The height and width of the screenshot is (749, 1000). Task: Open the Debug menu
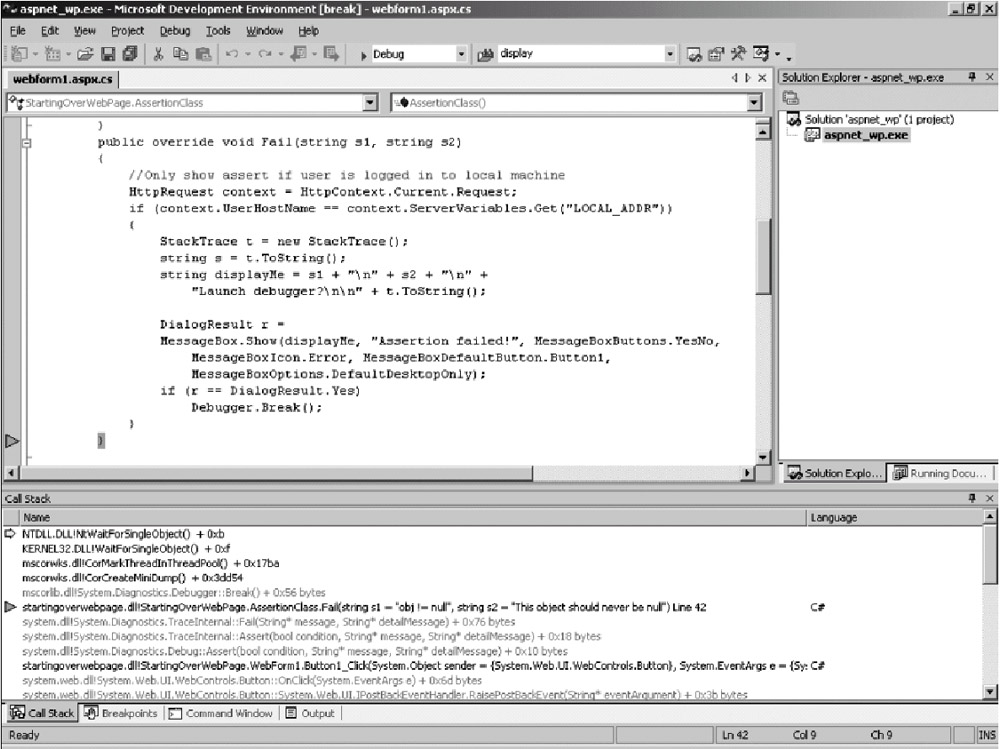click(174, 31)
